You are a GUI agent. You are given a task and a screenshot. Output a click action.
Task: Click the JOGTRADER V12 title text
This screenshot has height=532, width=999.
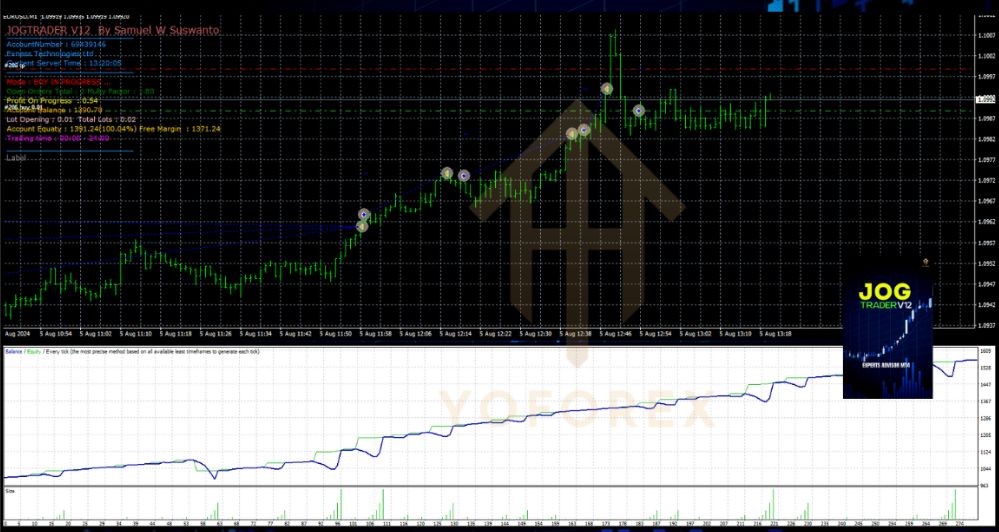click(113, 30)
